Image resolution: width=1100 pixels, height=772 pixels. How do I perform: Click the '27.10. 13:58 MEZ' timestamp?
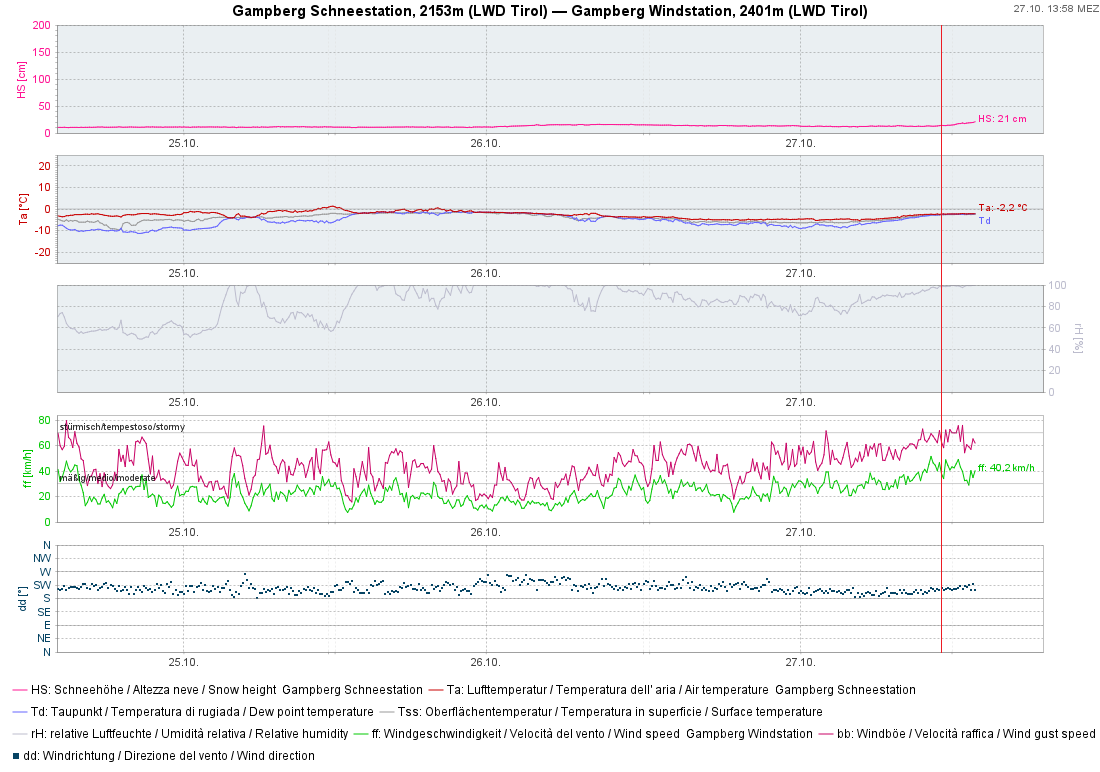click(x=1055, y=8)
